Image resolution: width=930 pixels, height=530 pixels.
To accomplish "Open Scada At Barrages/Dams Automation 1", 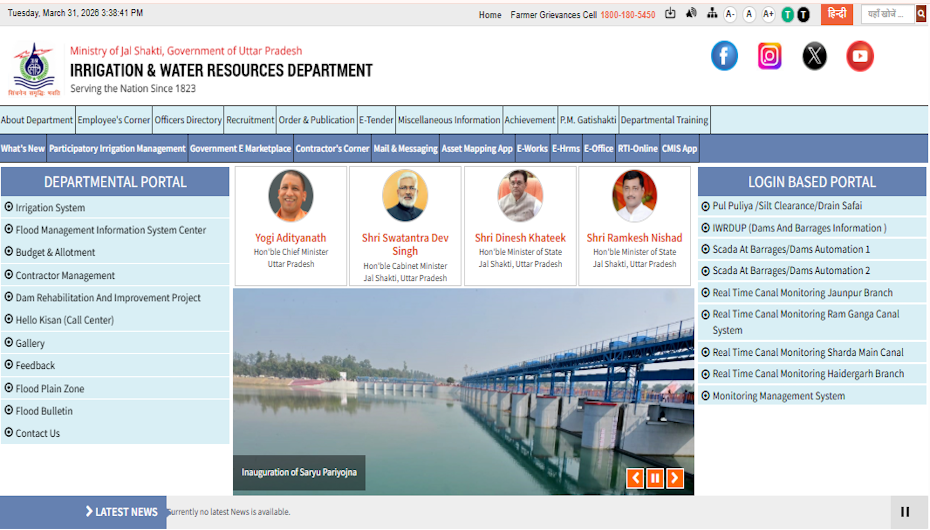I will pos(791,249).
